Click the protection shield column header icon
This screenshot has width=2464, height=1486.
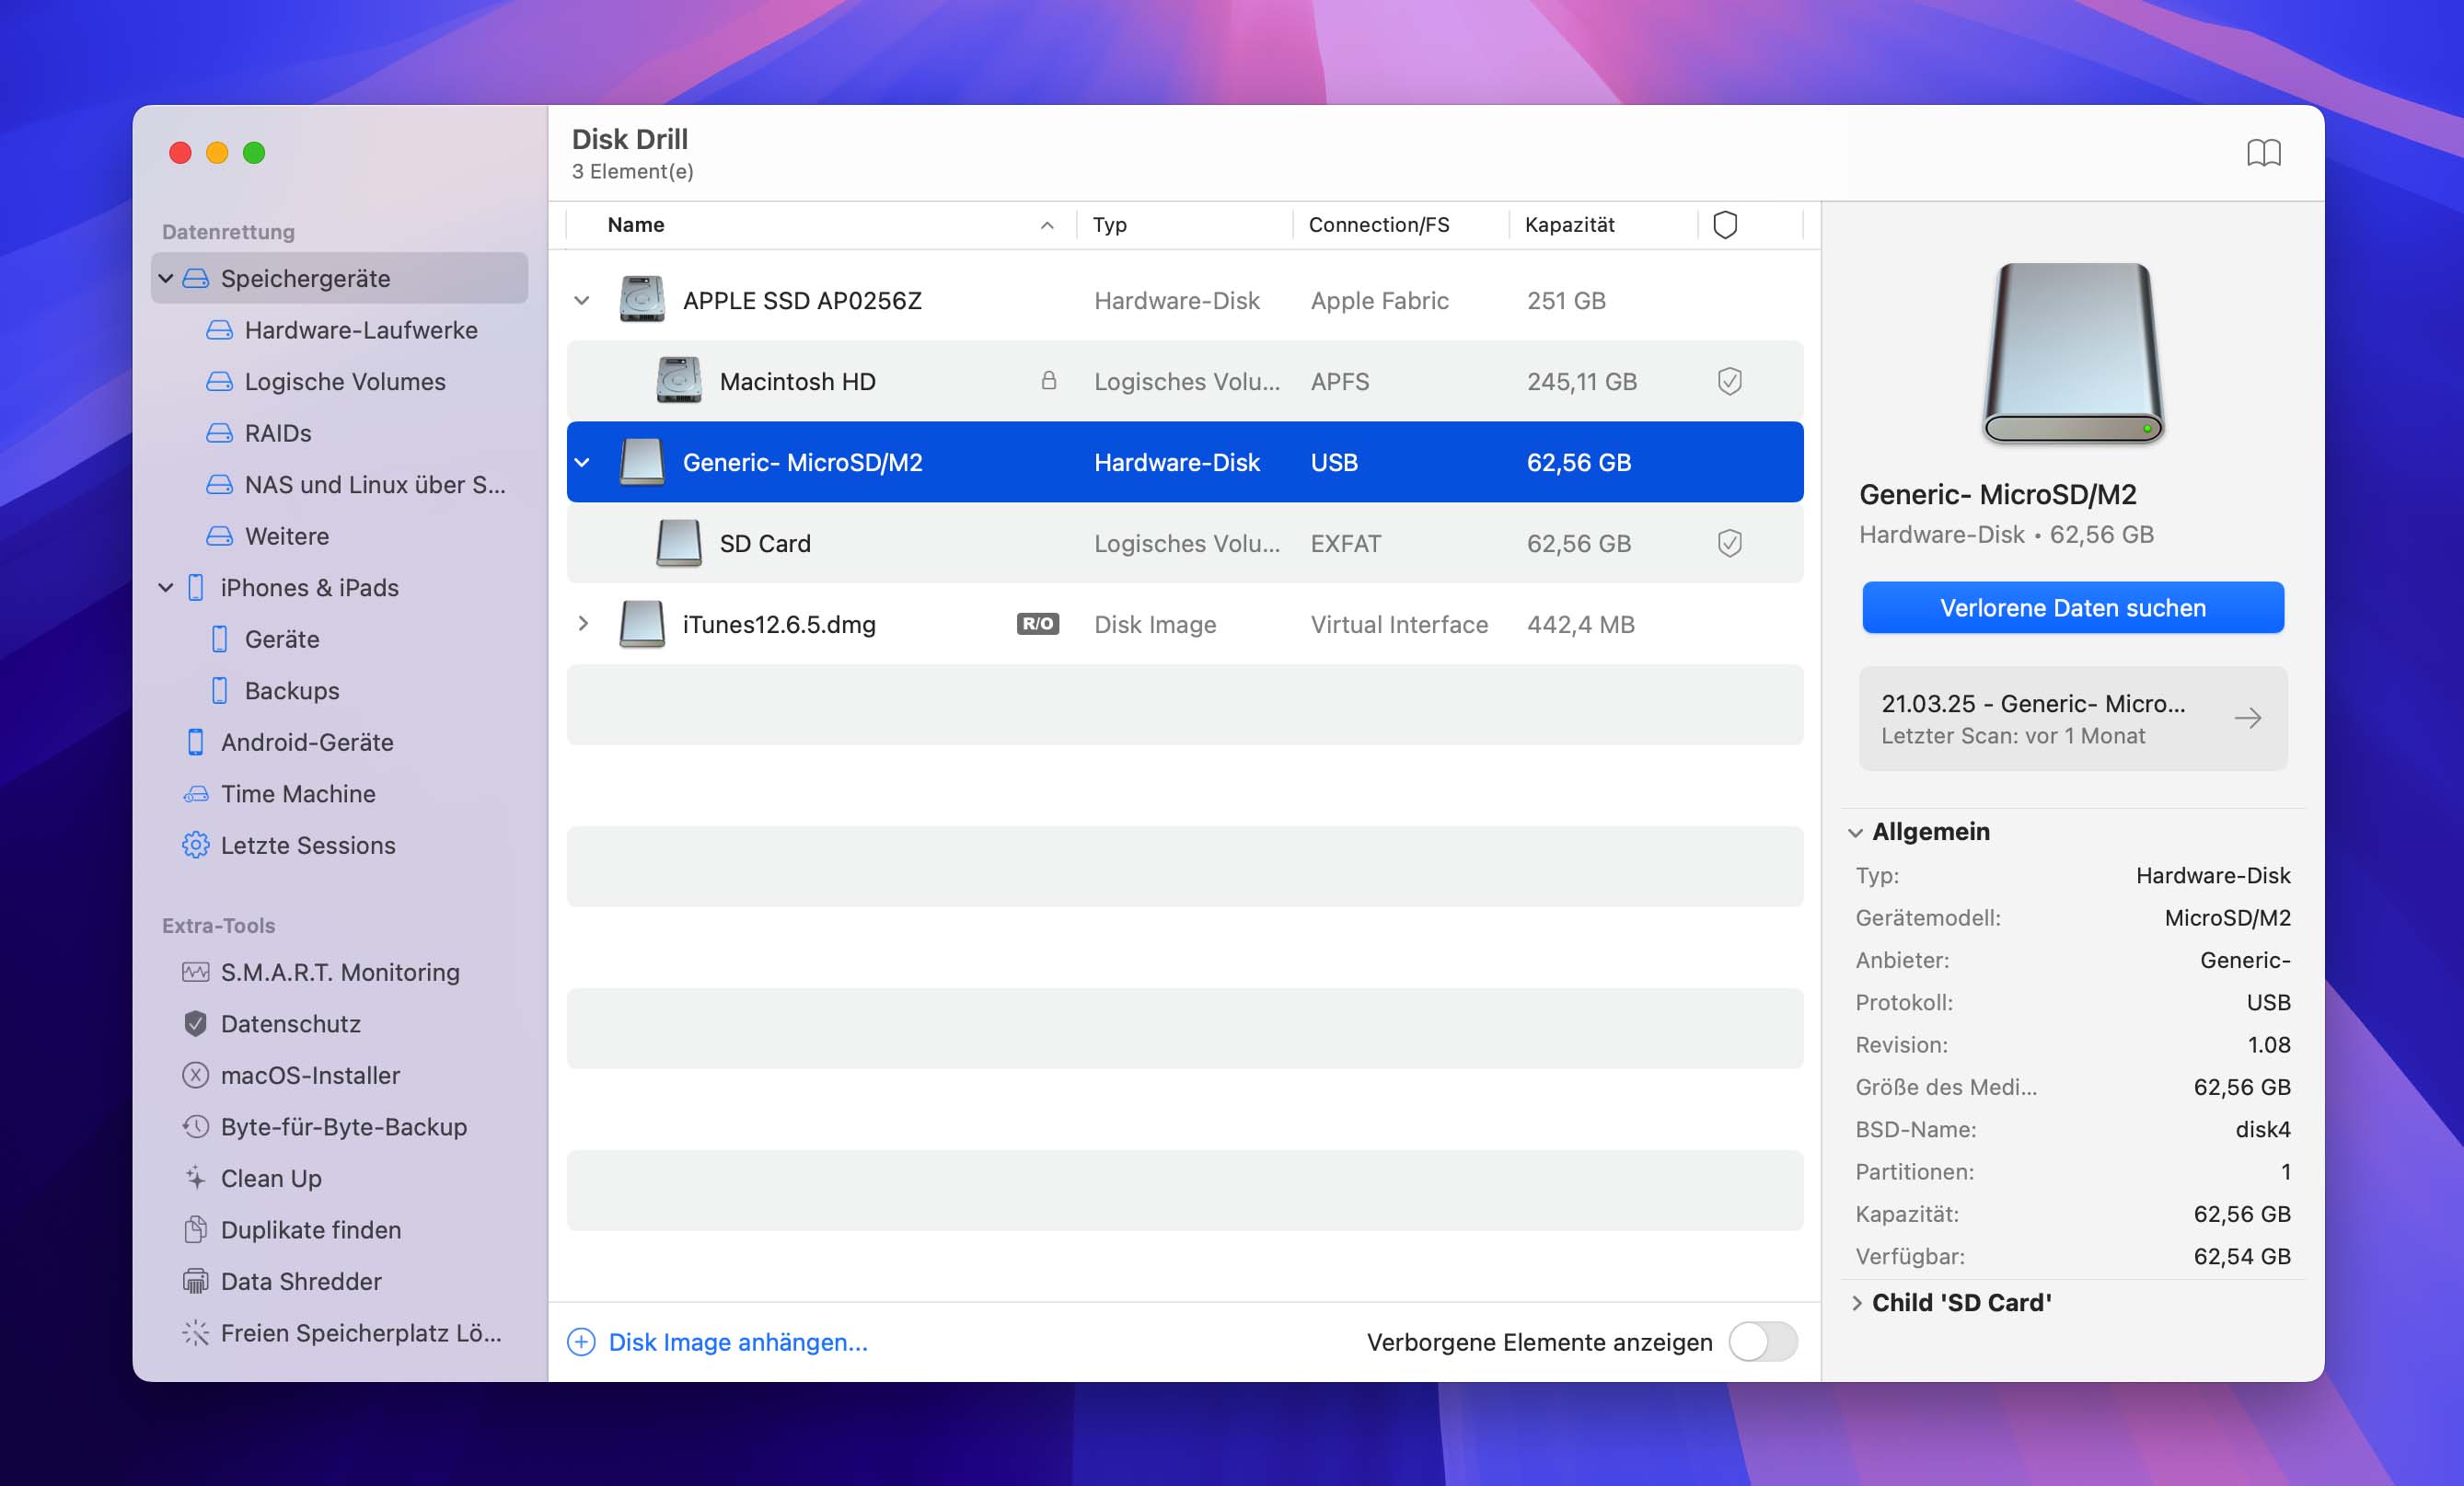1725,225
